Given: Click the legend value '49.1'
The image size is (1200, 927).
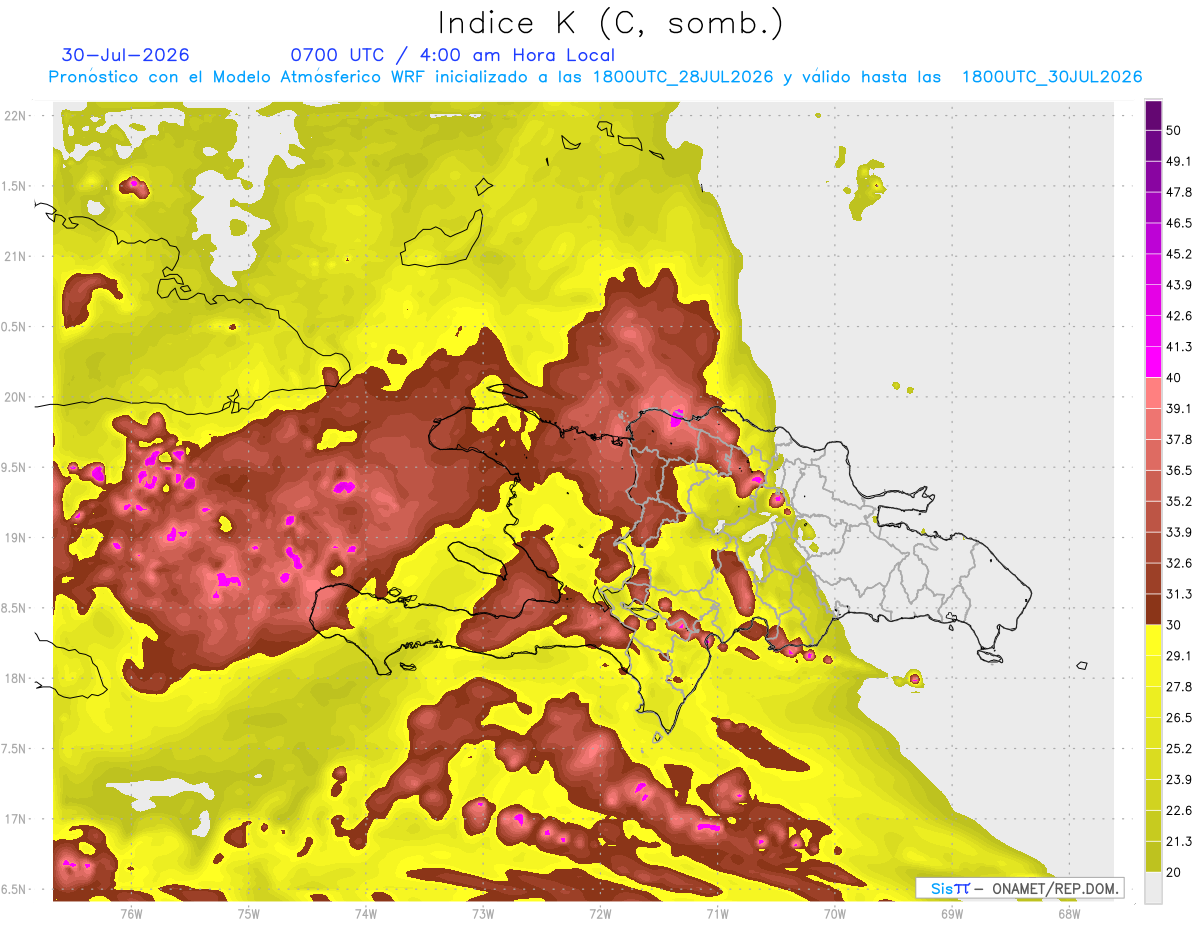Looking at the screenshot, I should pyautogui.click(x=1179, y=161).
